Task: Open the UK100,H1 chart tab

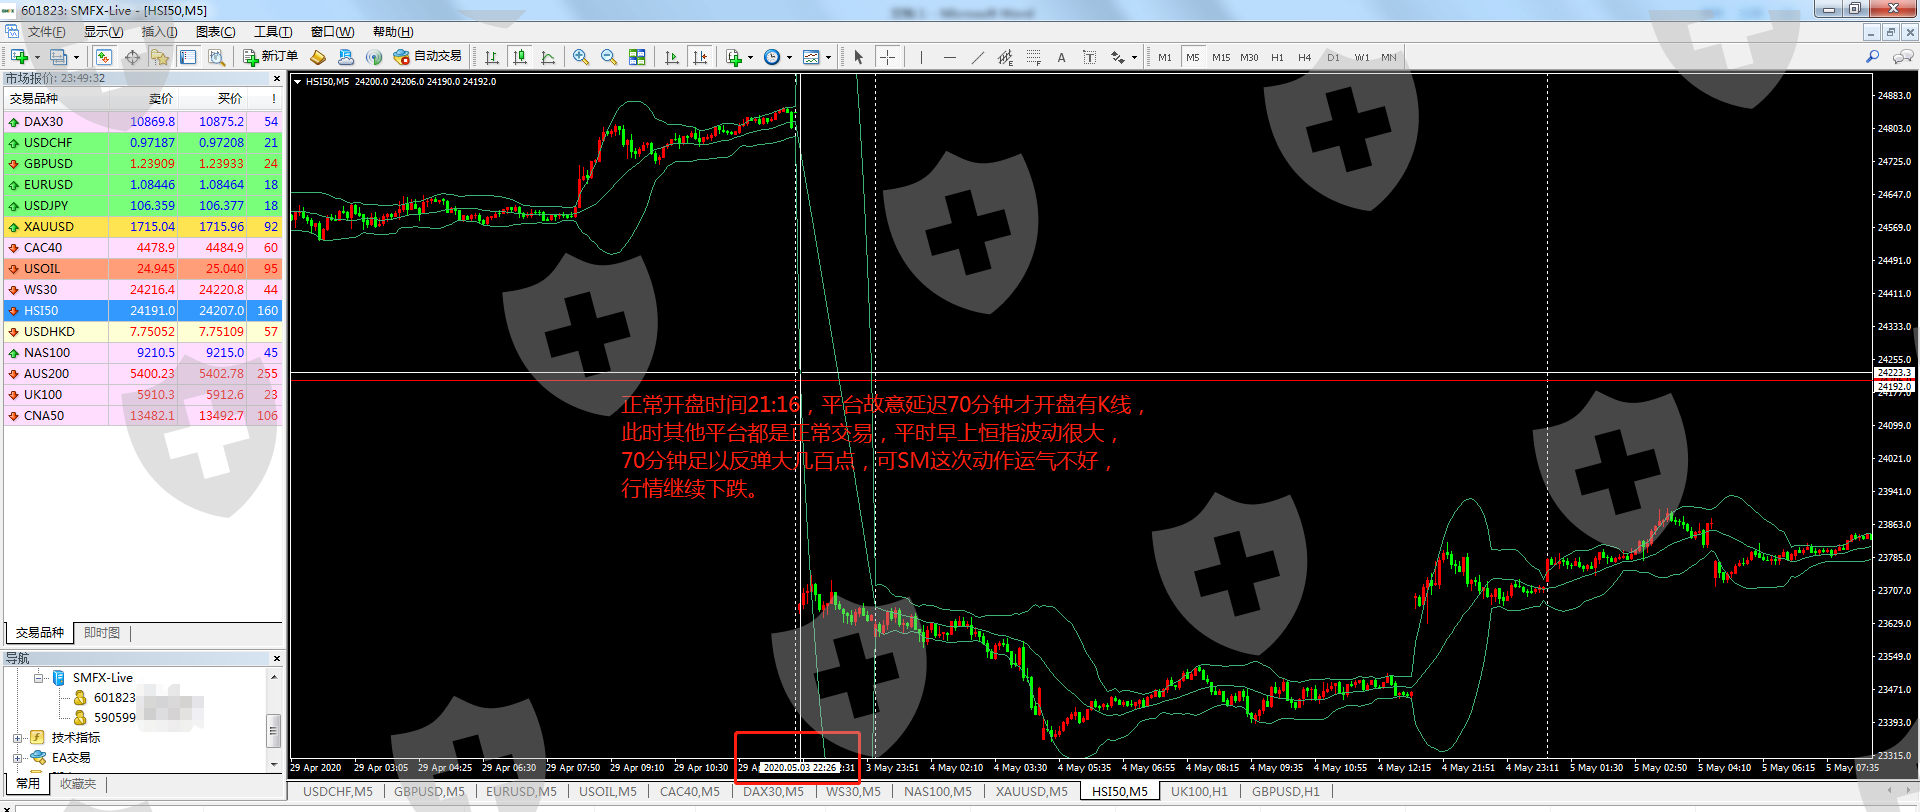Action: pyautogui.click(x=1199, y=792)
